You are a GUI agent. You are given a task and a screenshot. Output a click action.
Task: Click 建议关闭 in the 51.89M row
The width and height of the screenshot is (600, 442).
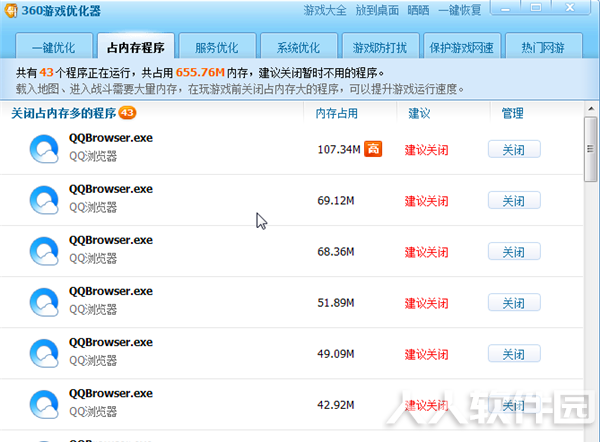tap(426, 303)
